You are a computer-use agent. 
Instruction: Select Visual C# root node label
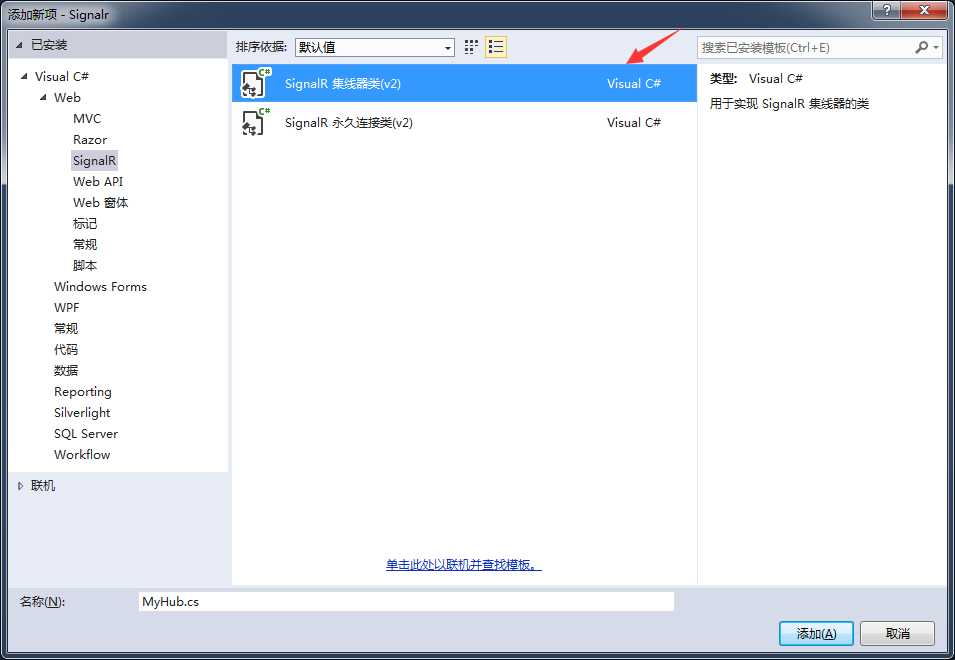[62, 77]
